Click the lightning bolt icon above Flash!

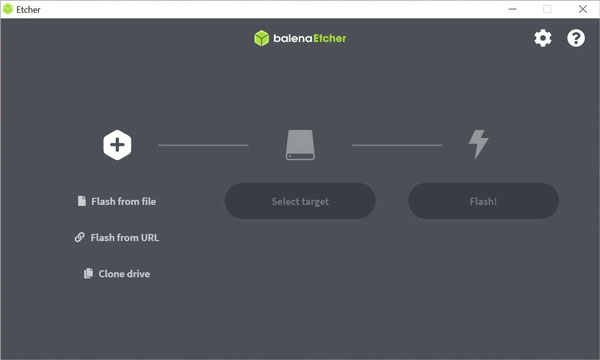click(479, 144)
